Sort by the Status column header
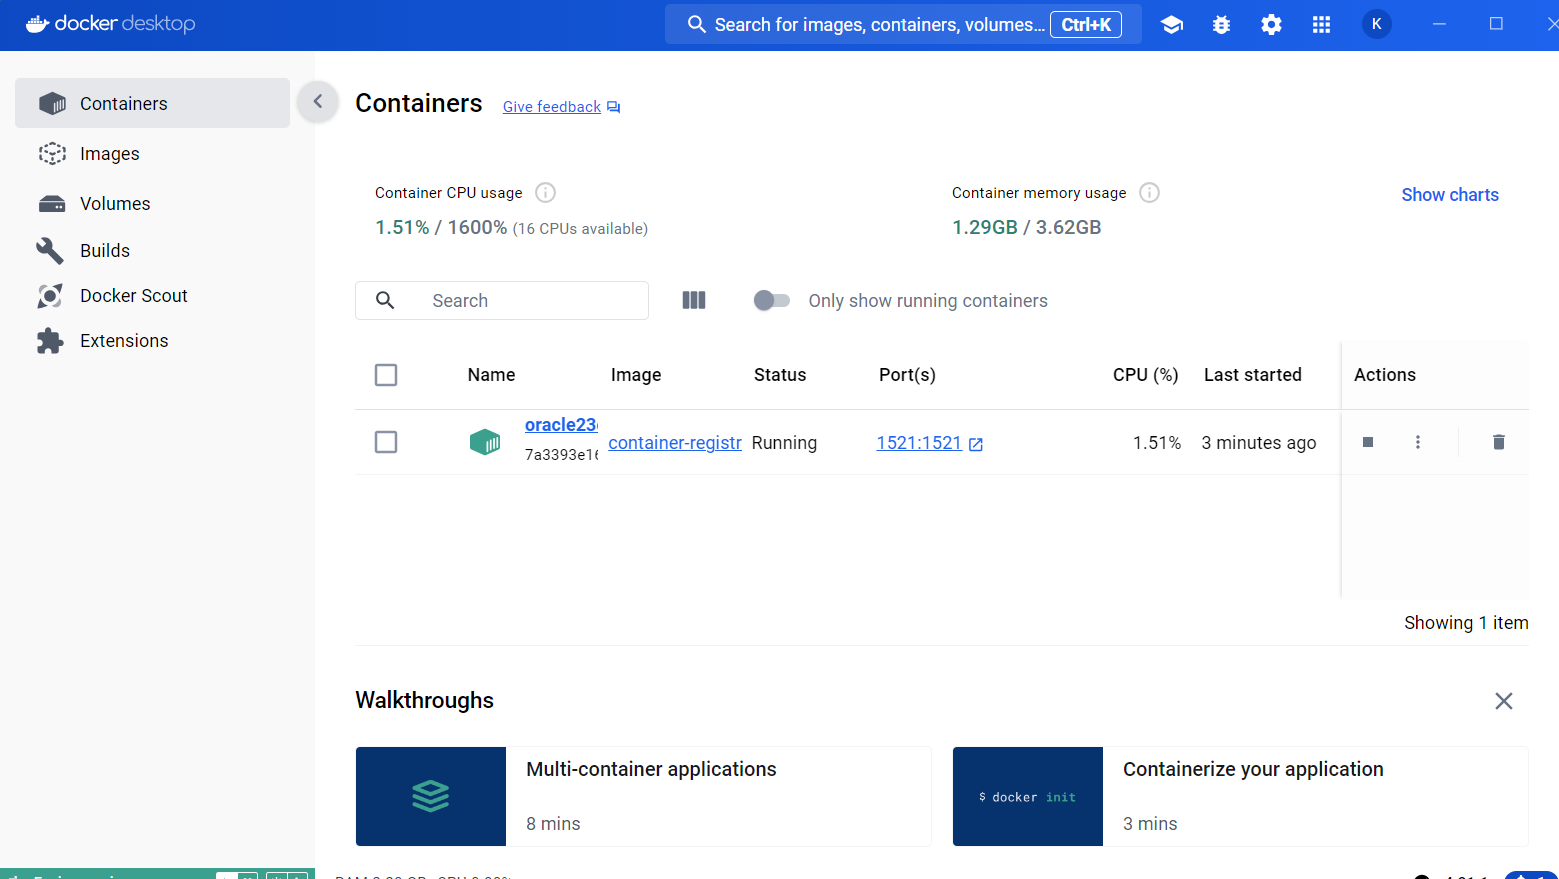The height and width of the screenshot is (879, 1559). (780, 375)
